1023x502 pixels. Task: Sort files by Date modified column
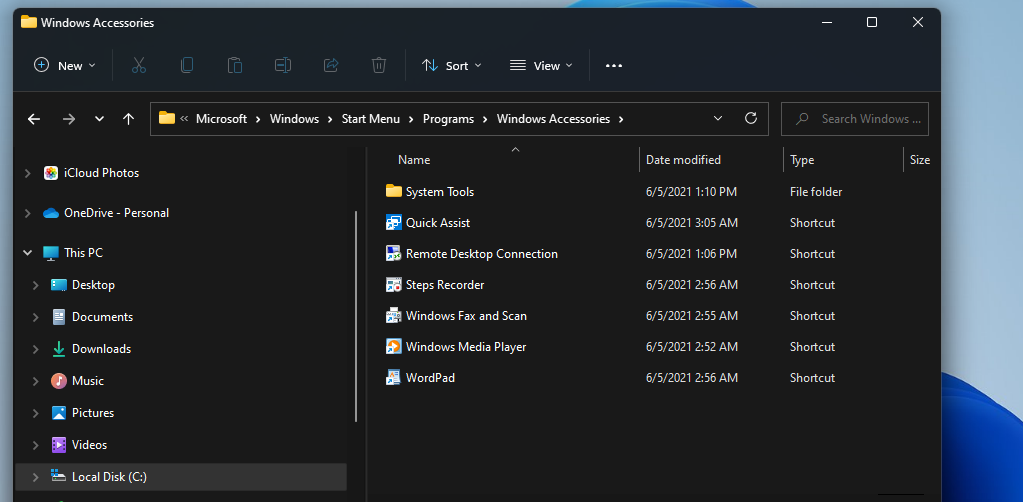(x=683, y=160)
